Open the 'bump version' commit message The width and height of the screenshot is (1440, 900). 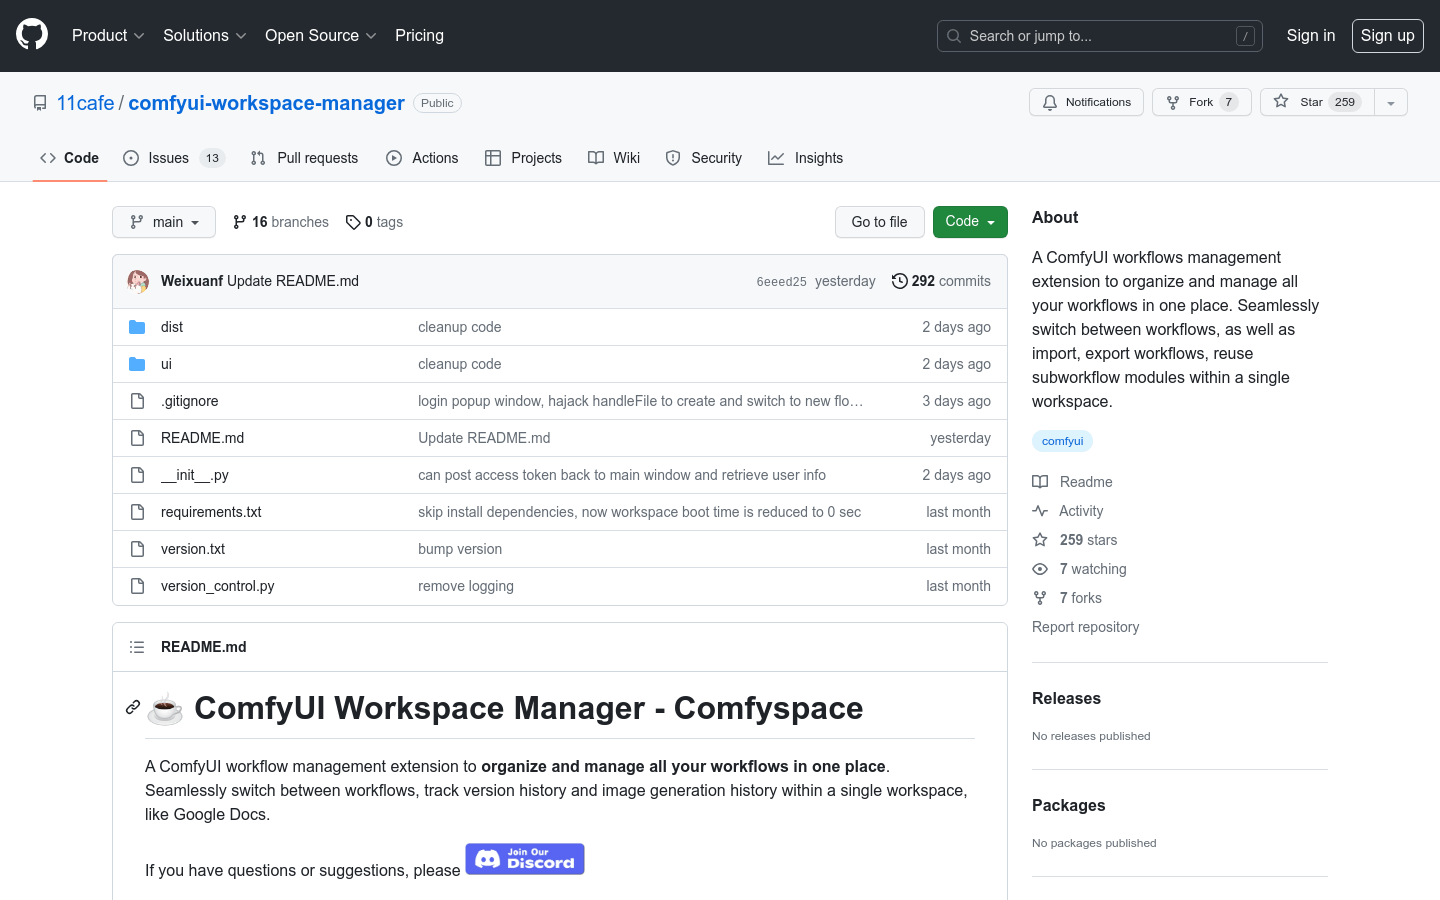click(460, 549)
